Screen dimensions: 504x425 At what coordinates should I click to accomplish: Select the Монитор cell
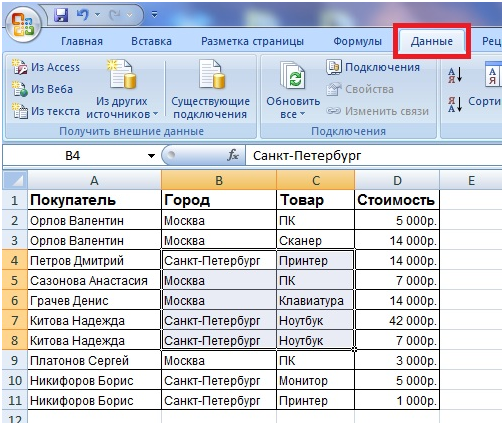pyautogui.click(x=316, y=380)
